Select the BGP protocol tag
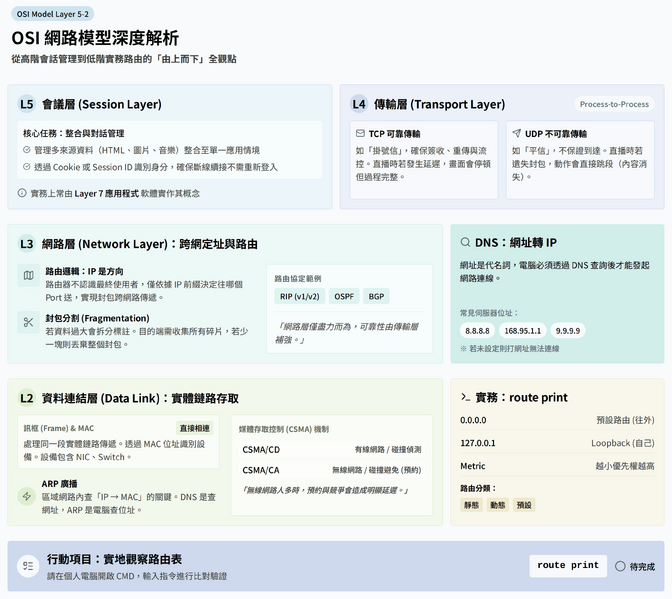 point(376,296)
